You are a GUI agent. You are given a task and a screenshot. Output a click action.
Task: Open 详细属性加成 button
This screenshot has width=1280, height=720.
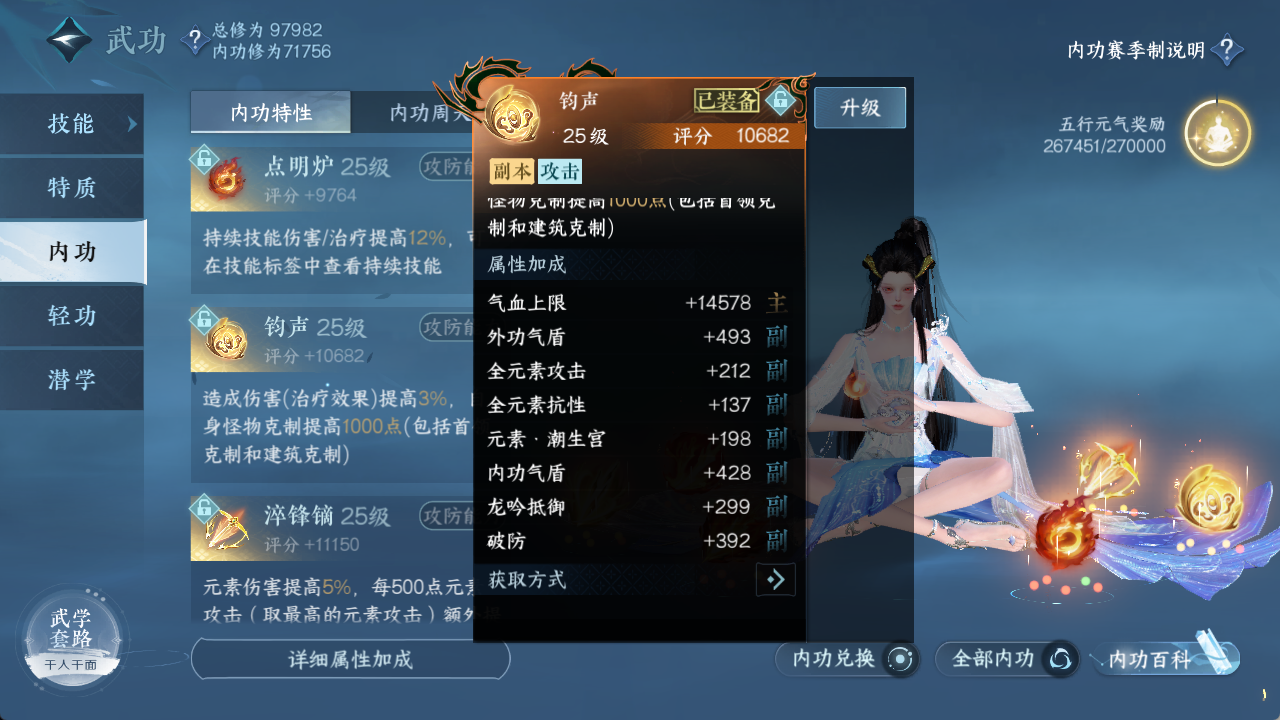[x=350, y=659]
